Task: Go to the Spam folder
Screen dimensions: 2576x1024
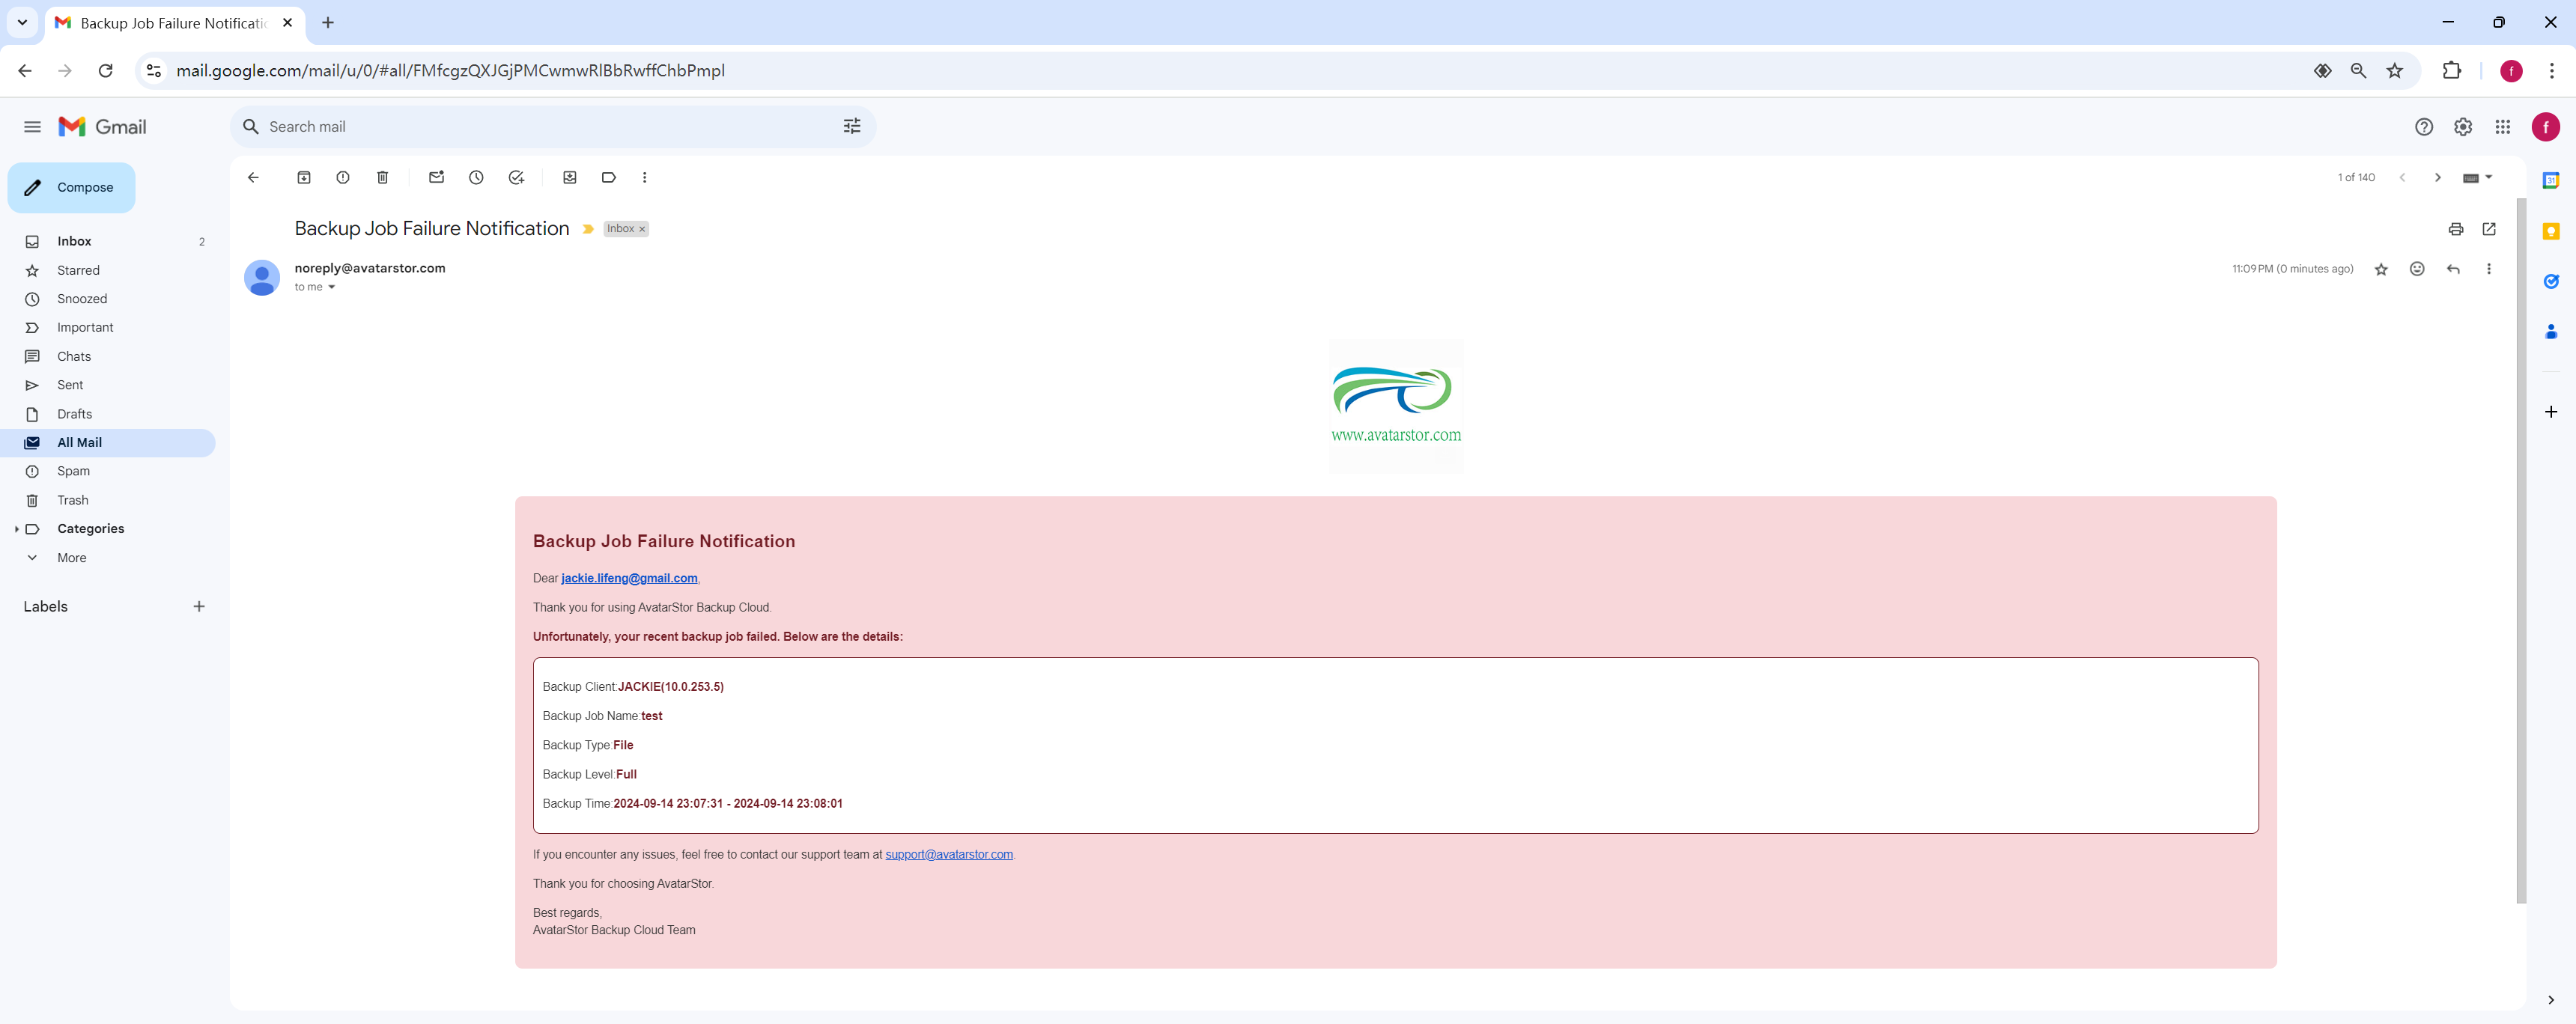Action: [x=73, y=471]
